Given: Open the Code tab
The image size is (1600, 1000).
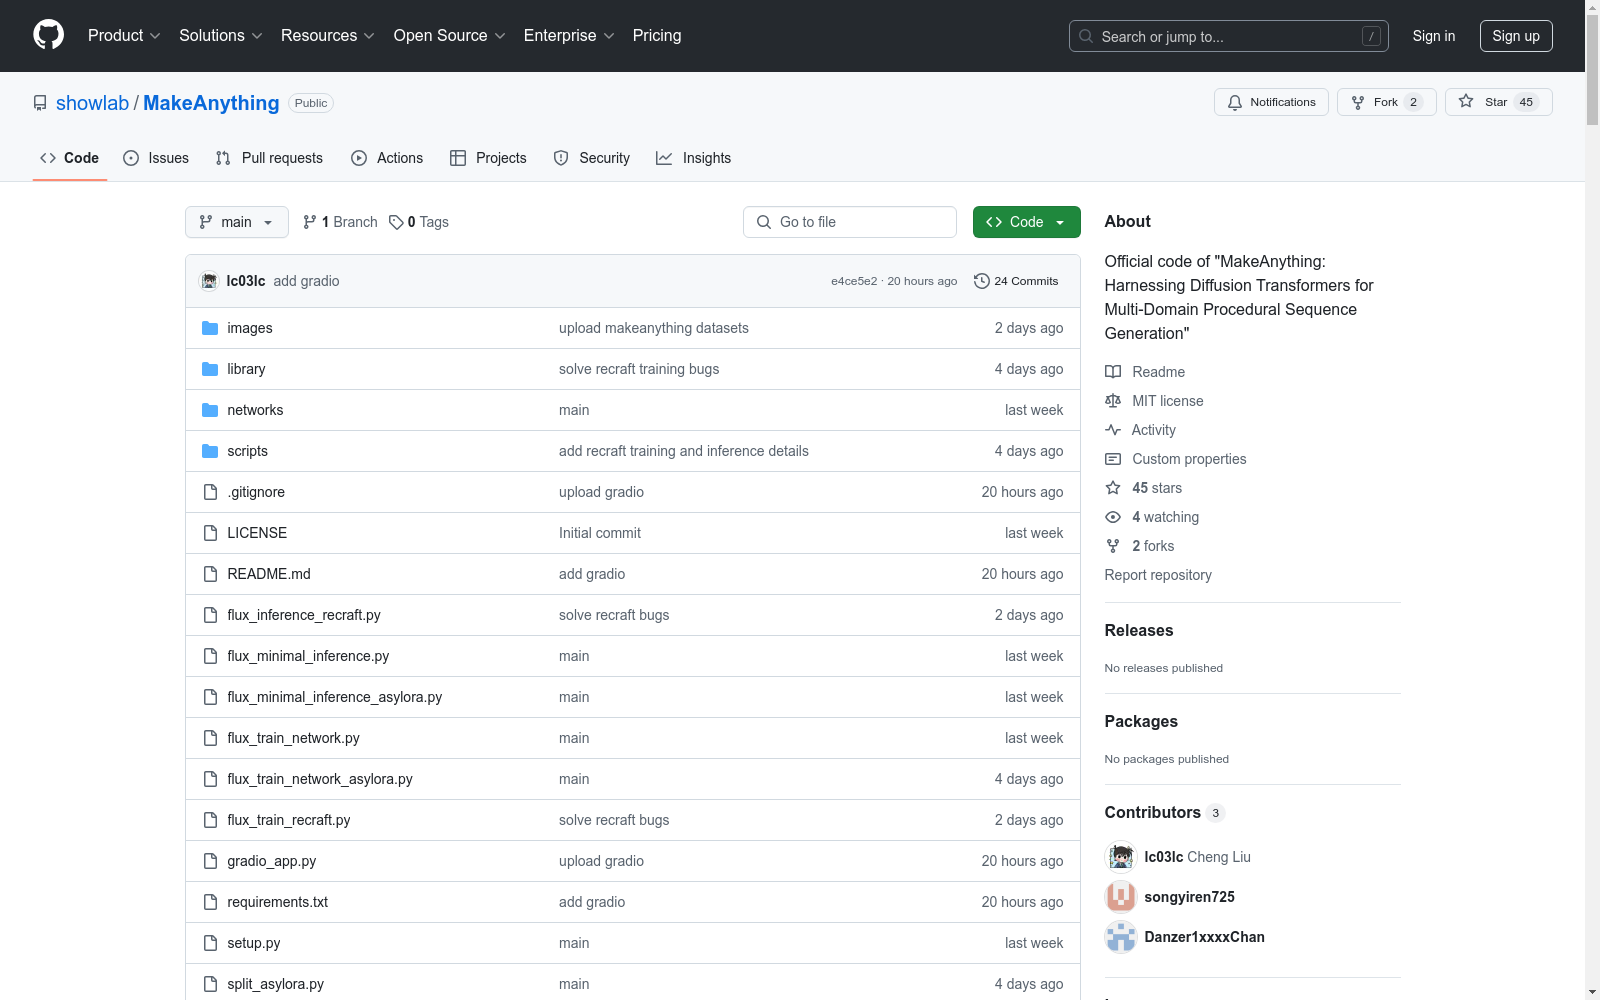Looking at the screenshot, I should [x=69, y=158].
